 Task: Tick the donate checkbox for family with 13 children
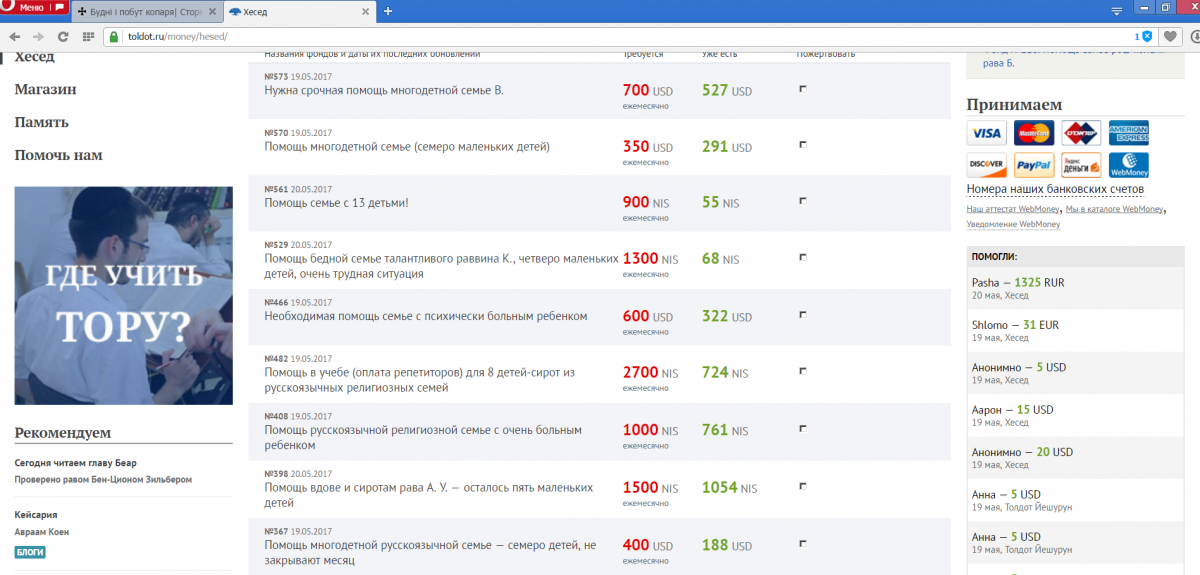coord(803,201)
